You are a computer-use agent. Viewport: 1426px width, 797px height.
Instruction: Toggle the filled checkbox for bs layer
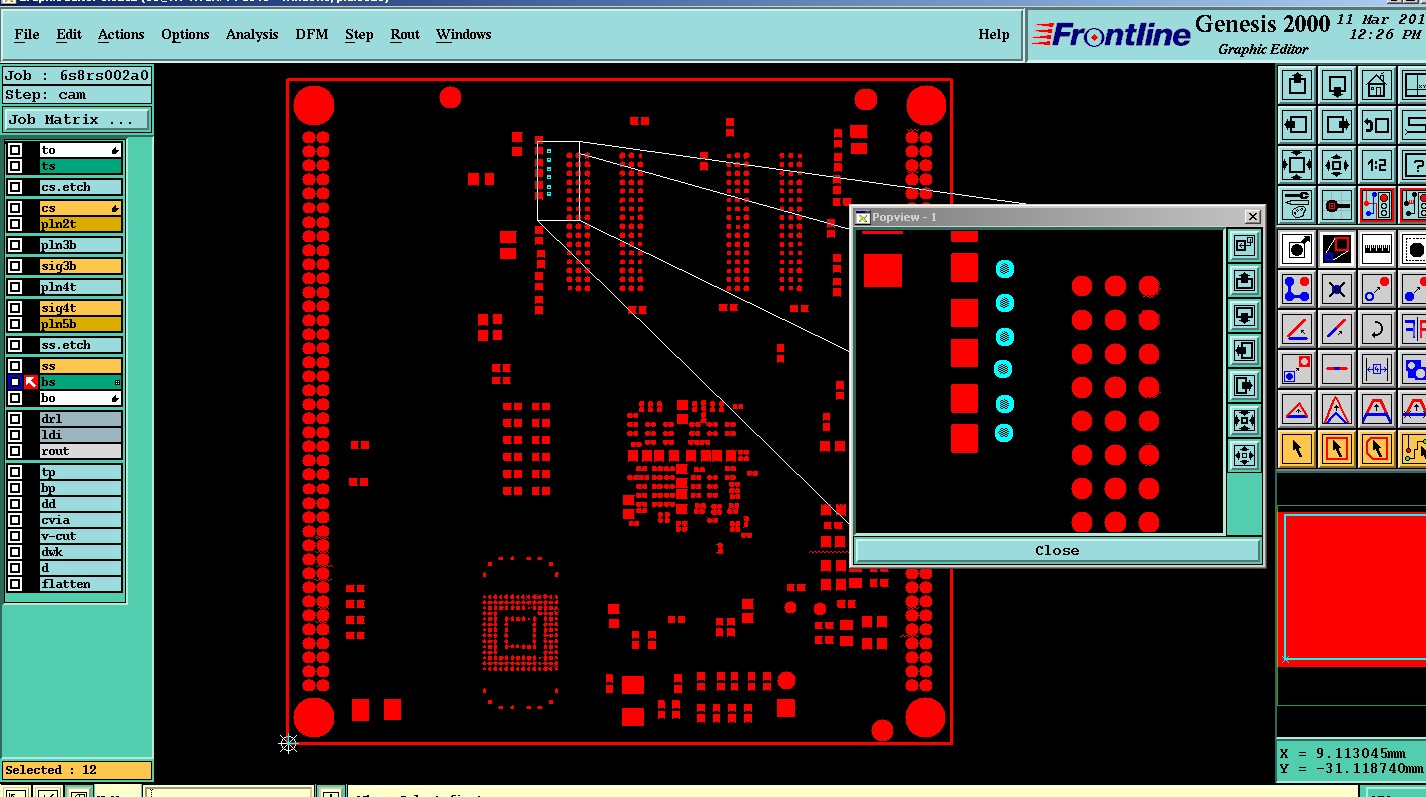point(15,382)
